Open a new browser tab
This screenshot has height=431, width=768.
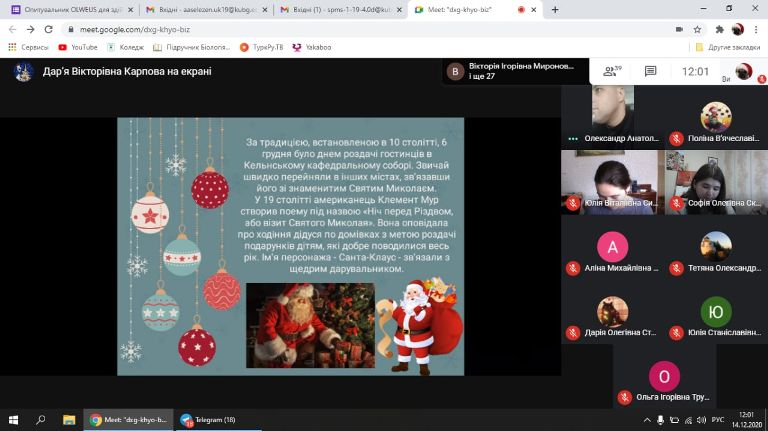point(555,9)
